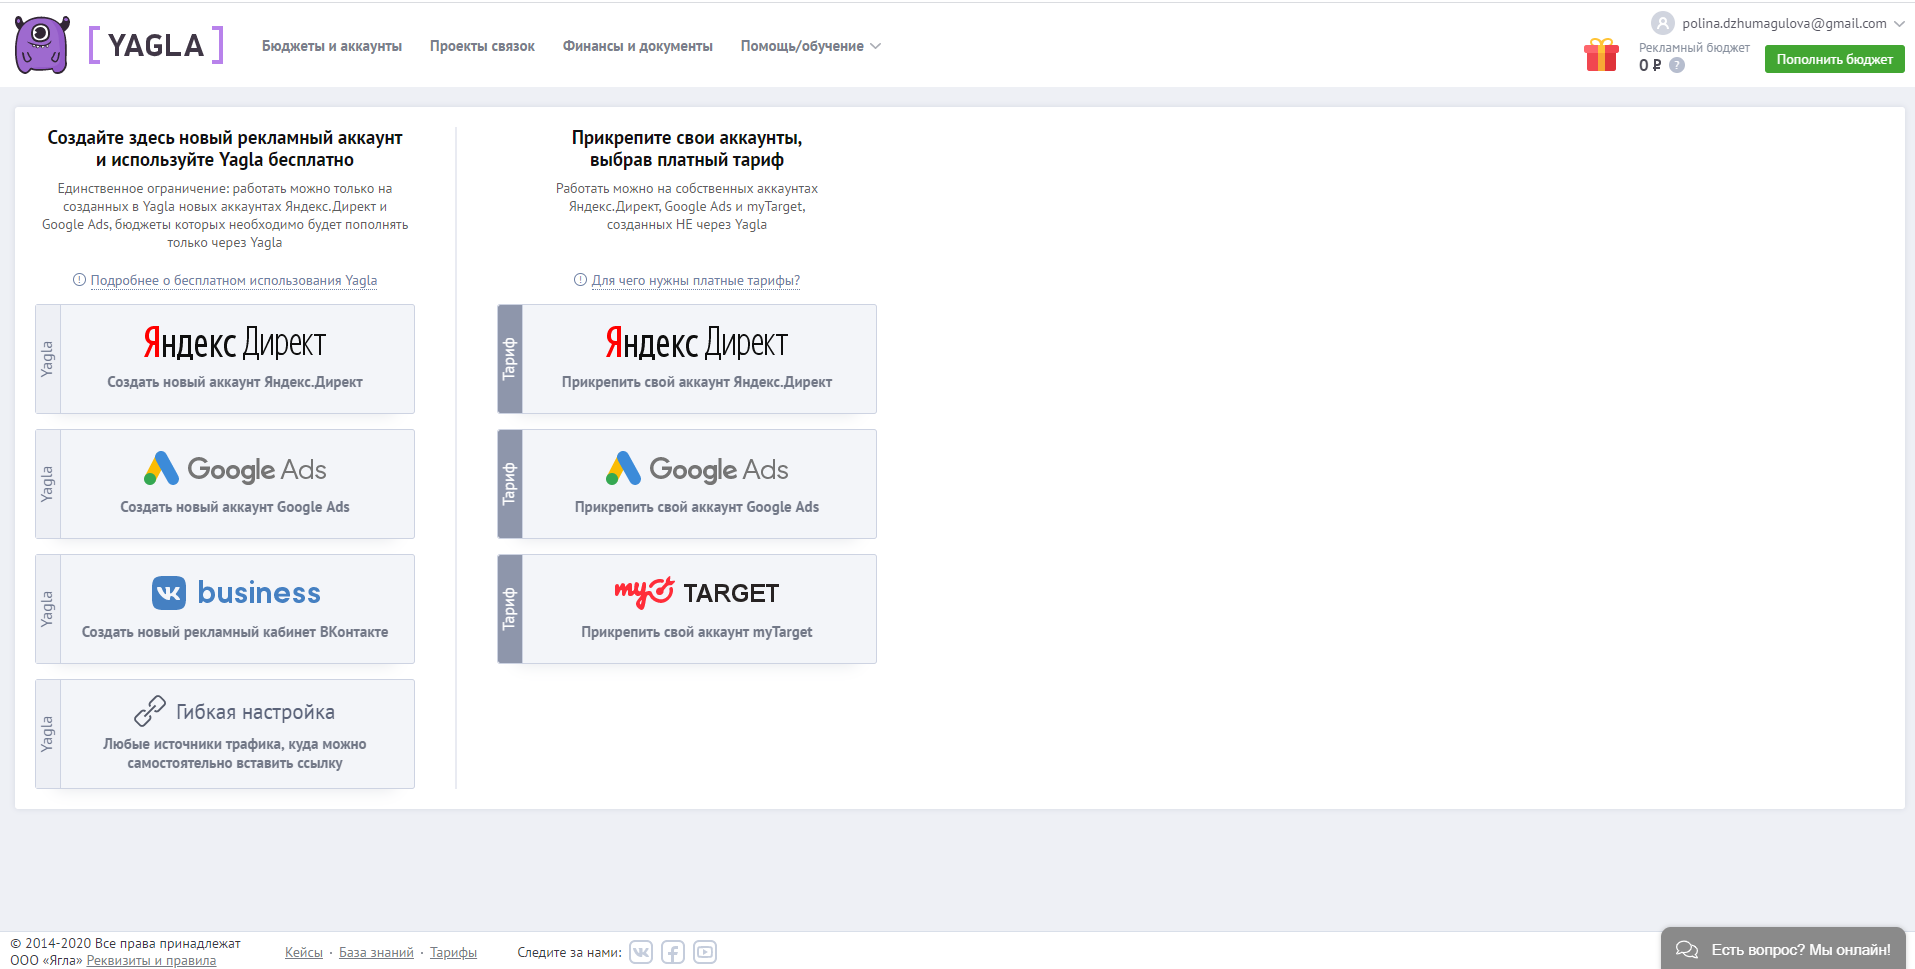The height and width of the screenshot is (969, 1915).
Task: Click the Рекламный бюджет label
Action: point(1694,47)
